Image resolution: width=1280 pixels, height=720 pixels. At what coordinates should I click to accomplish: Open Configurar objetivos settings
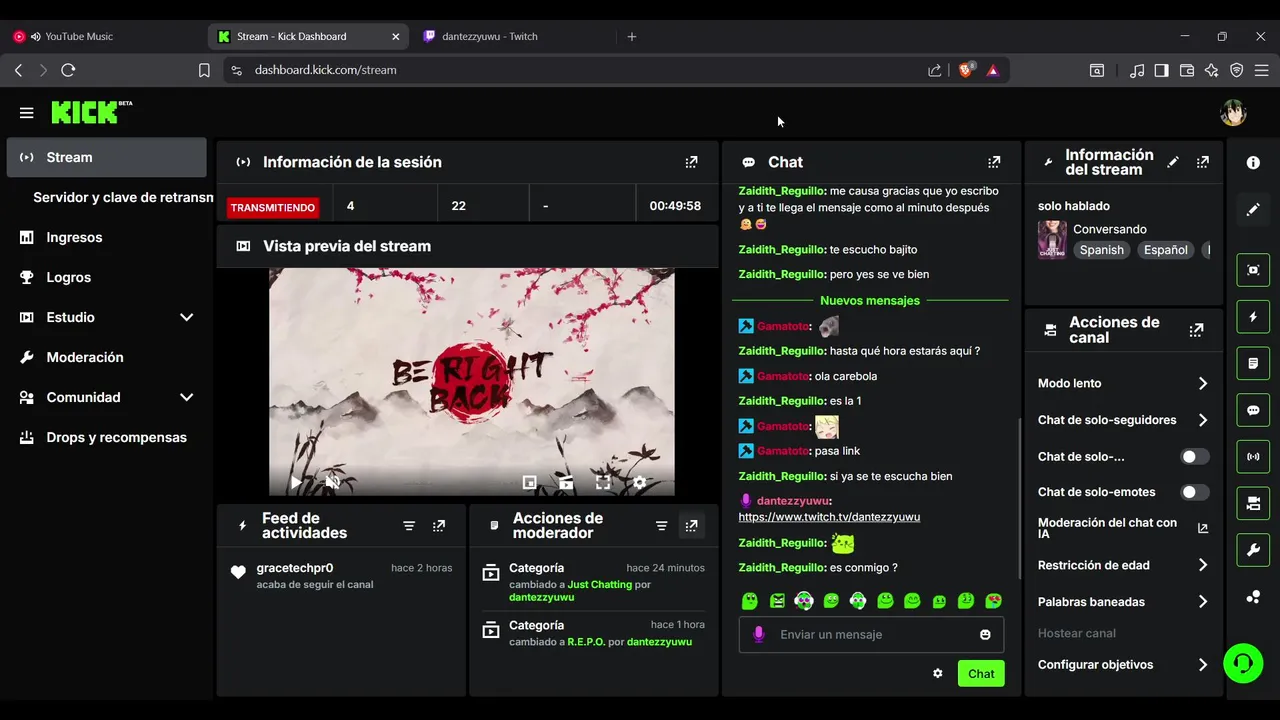click(1124, 665)
